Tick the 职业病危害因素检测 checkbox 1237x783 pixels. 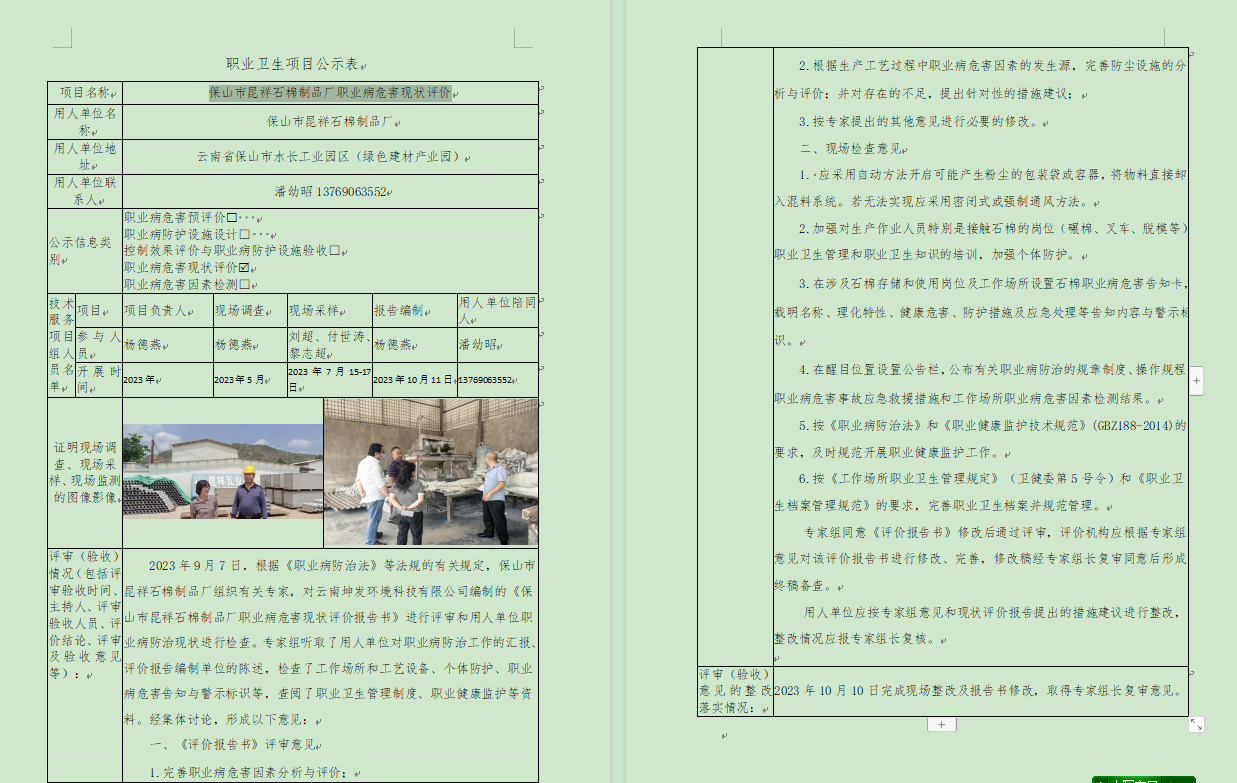click(244, 285)
